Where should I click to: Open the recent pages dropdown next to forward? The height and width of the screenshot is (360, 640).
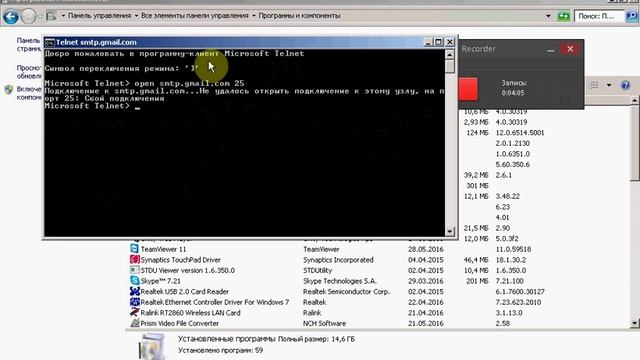click(40, 17)
